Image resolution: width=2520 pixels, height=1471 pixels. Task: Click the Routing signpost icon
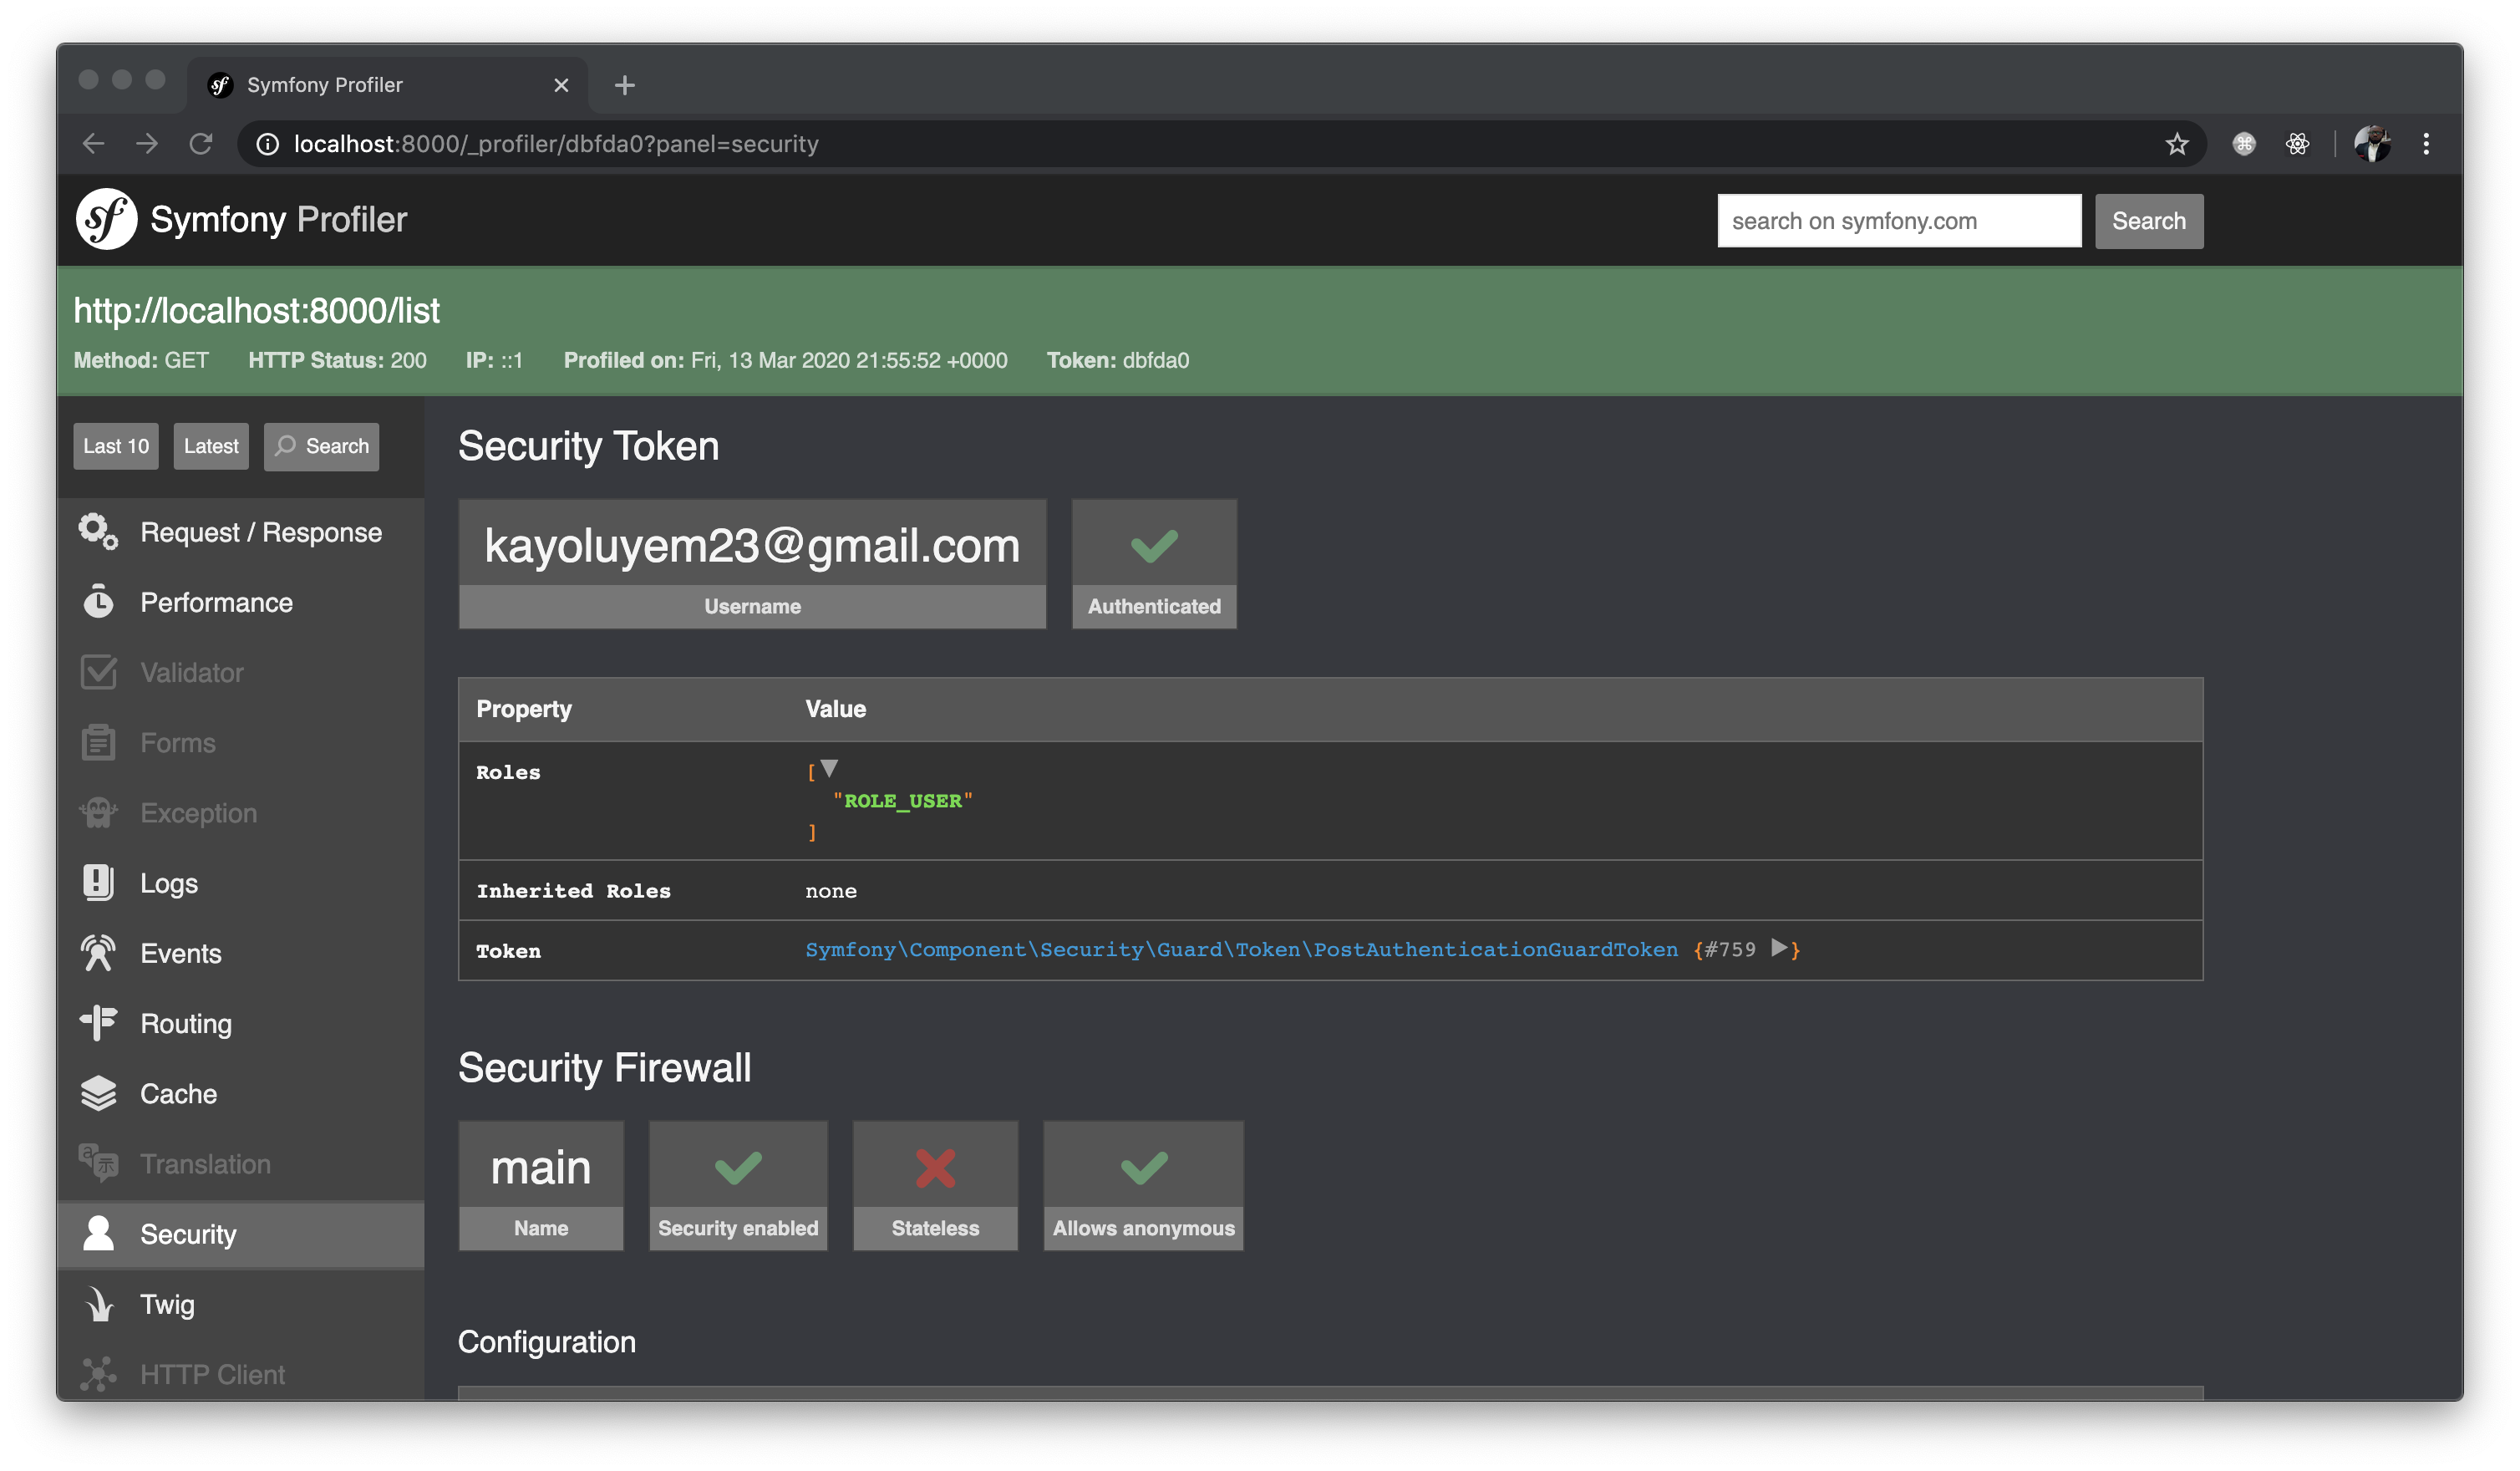[98, 1023]
